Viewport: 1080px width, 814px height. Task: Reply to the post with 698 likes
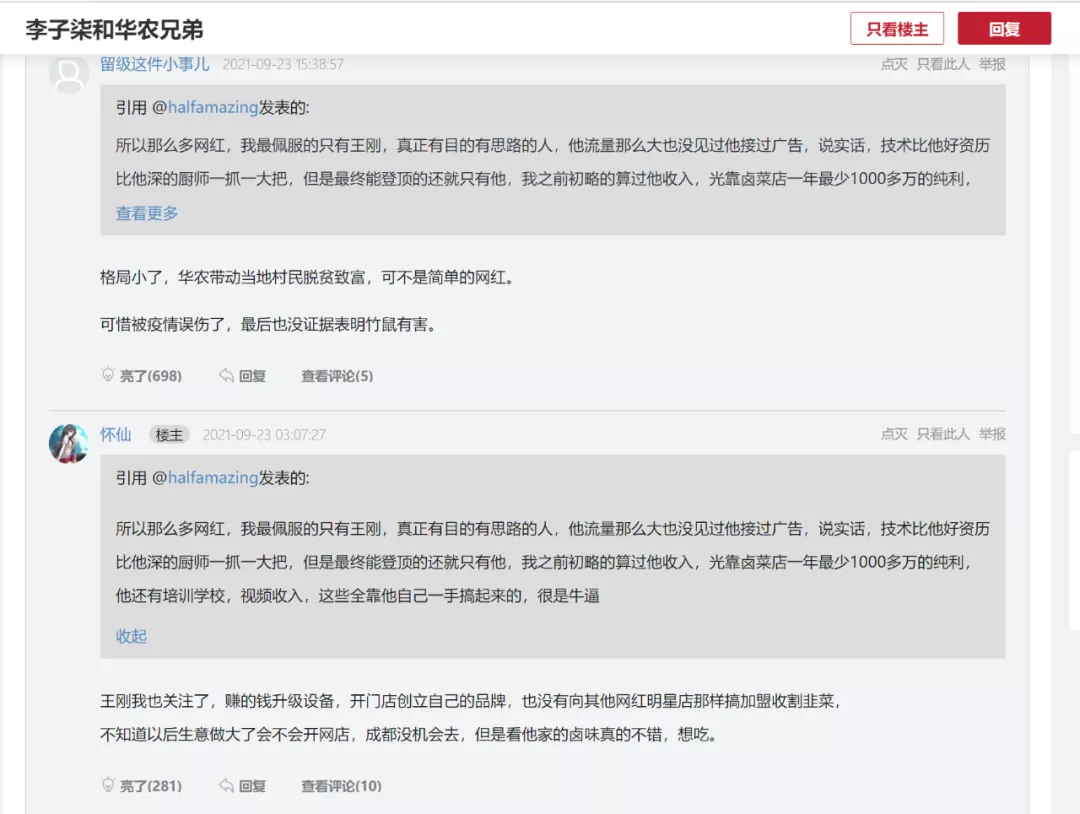click(242, 375)
